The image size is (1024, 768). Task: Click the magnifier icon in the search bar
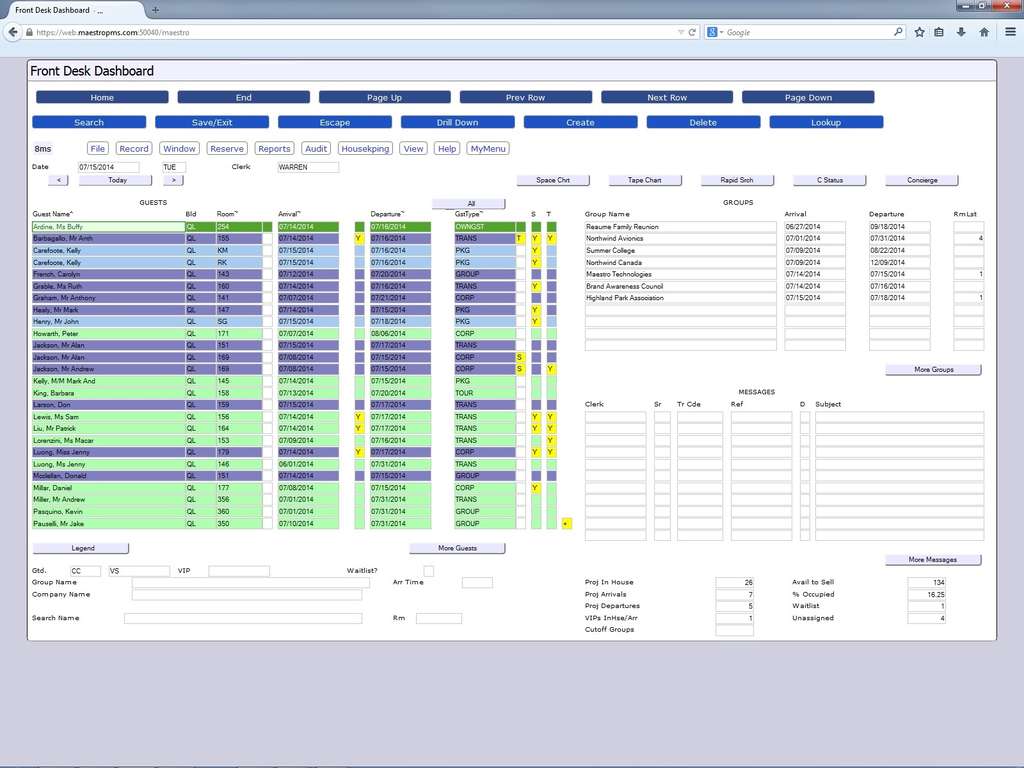(898, 31)
